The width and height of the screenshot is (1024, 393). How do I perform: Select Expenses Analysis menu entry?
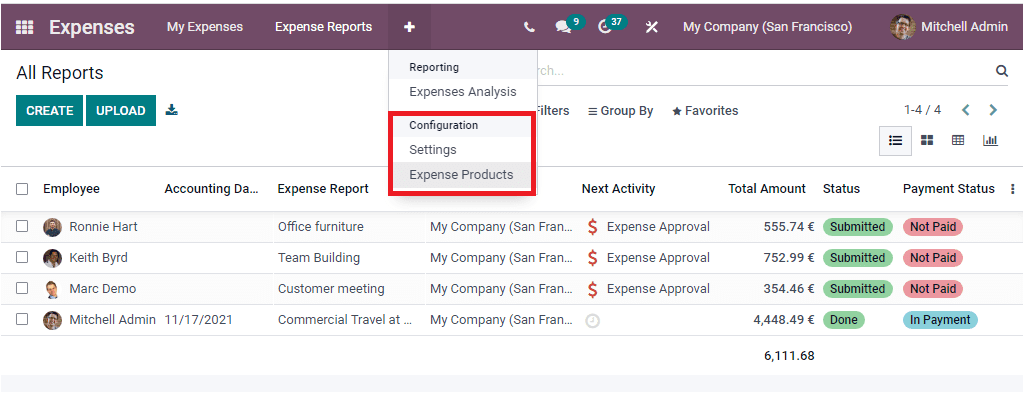[463, 92]
